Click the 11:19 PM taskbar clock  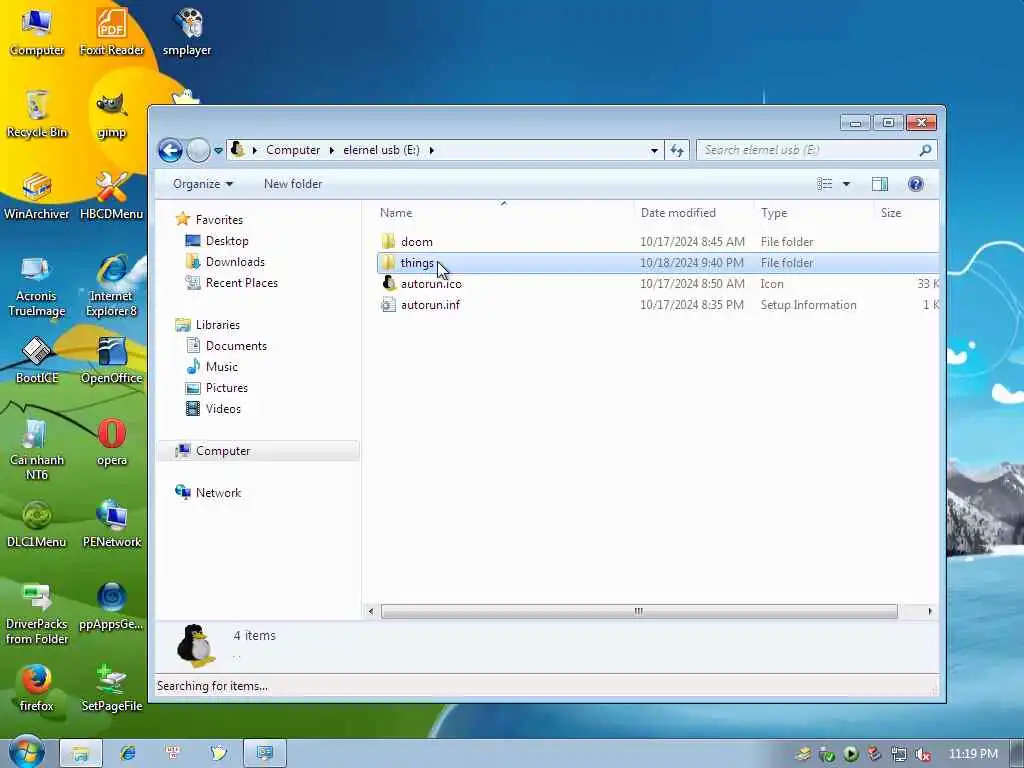tap(973, 754)
